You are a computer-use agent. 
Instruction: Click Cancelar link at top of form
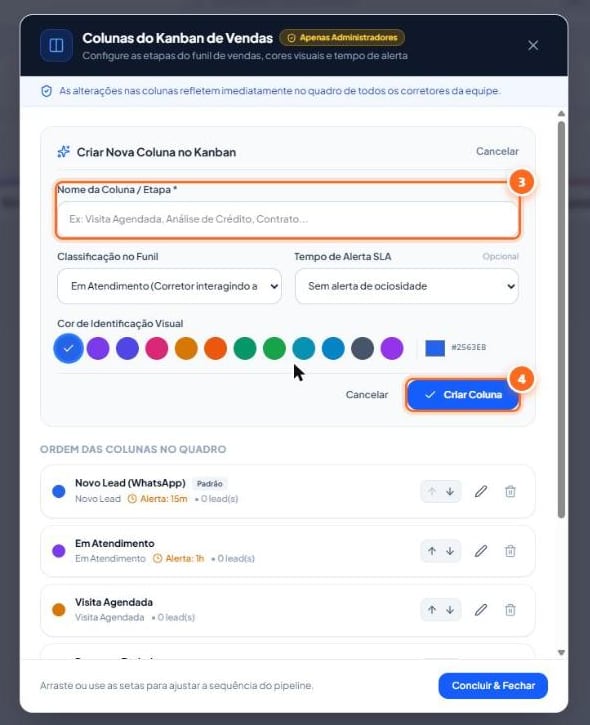(x=497, y=151)
